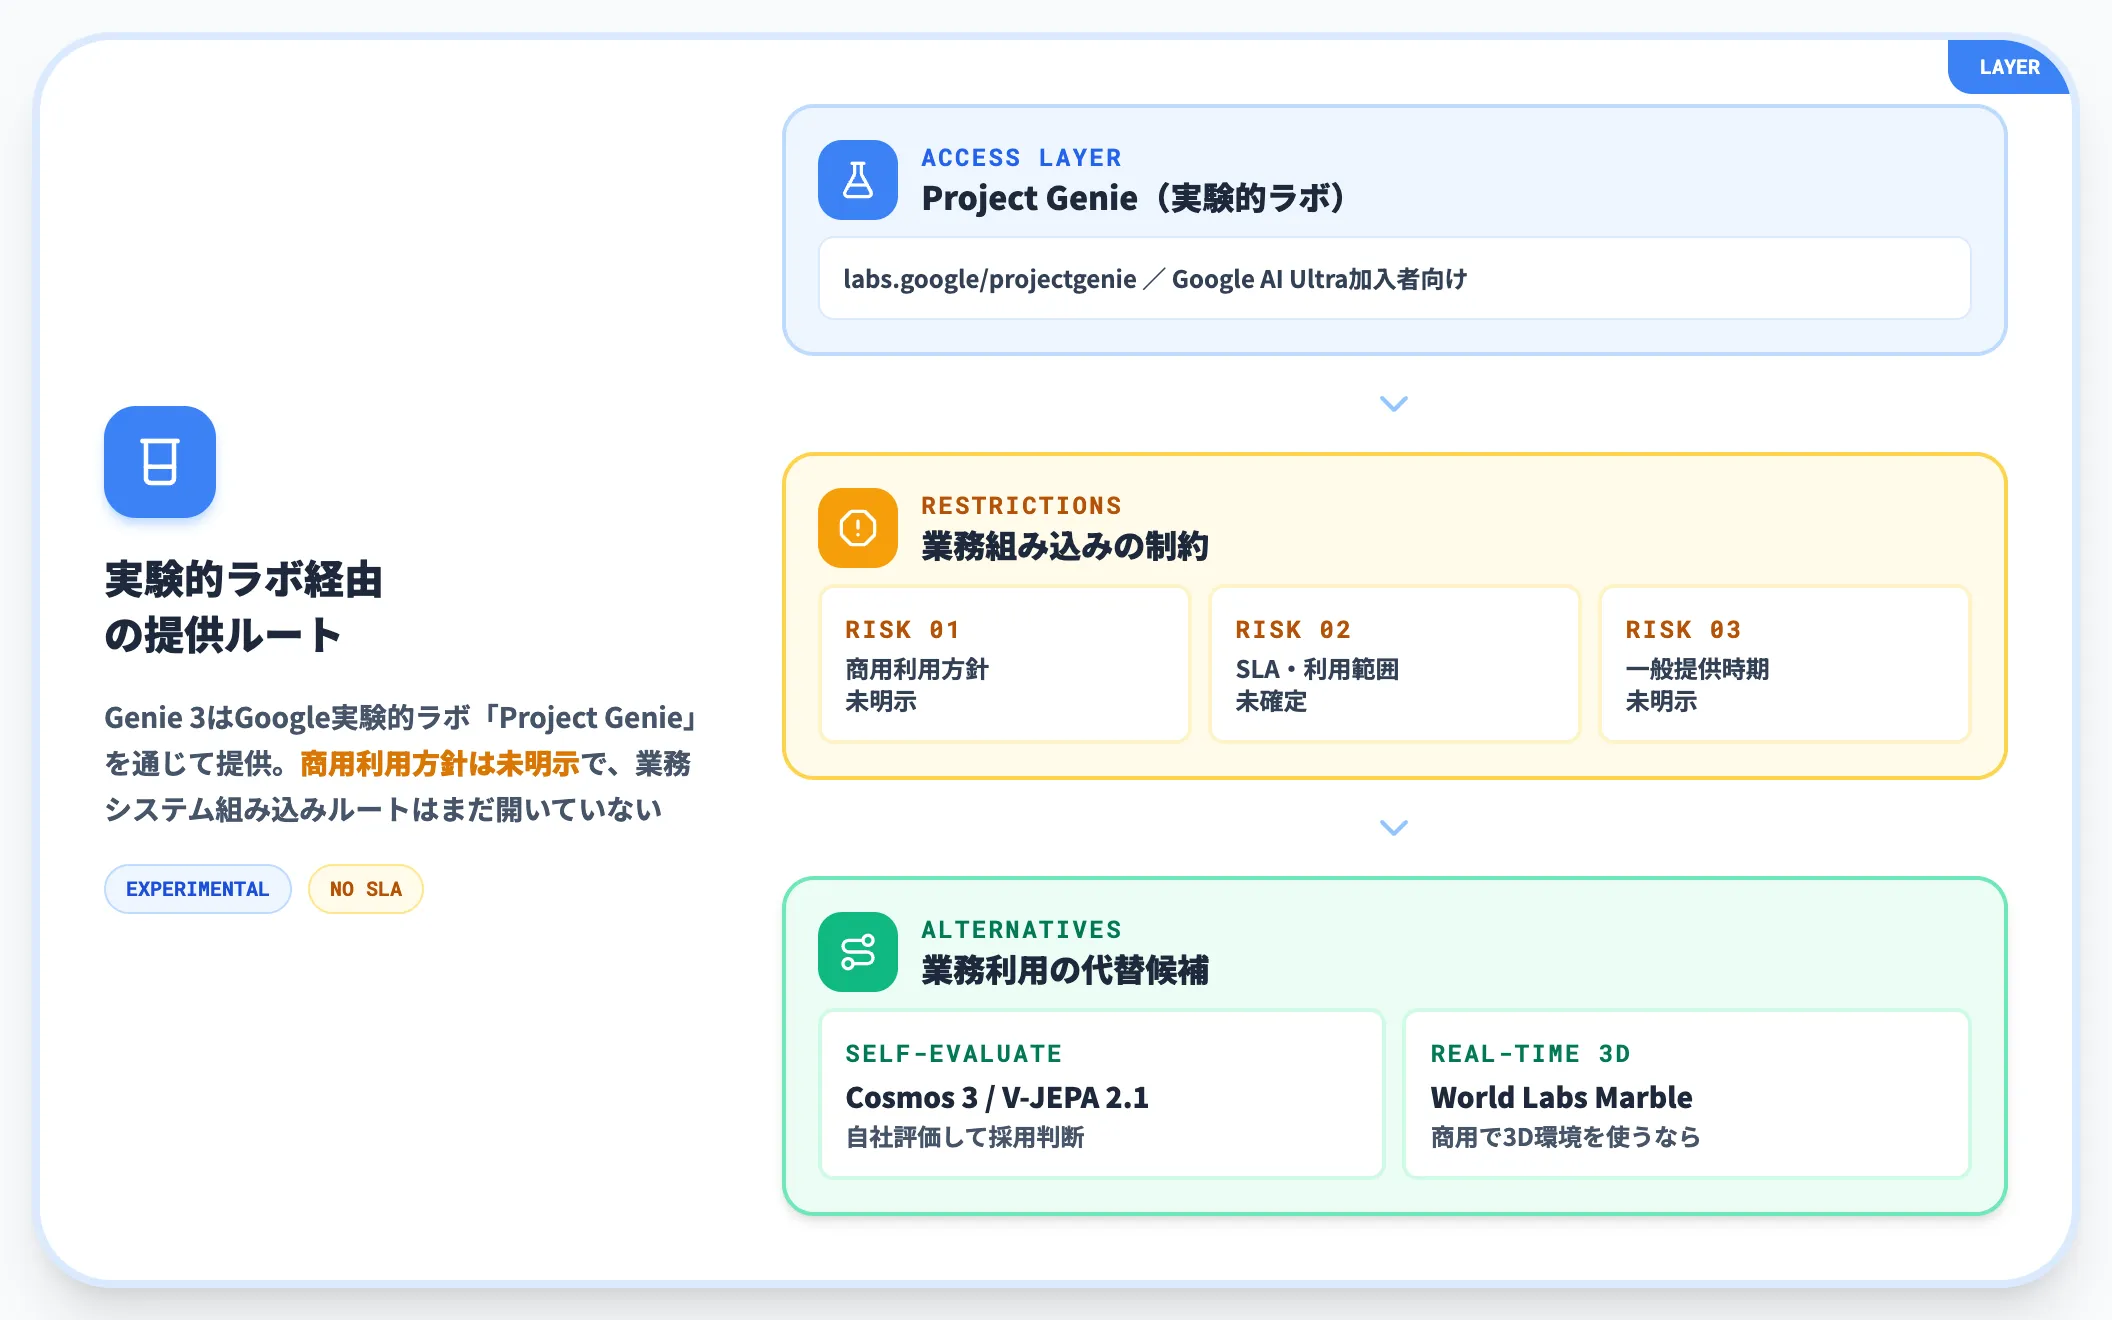Select the EXPERIMENTAL tag
The image size is (2112, 1320).
[198, 889]
